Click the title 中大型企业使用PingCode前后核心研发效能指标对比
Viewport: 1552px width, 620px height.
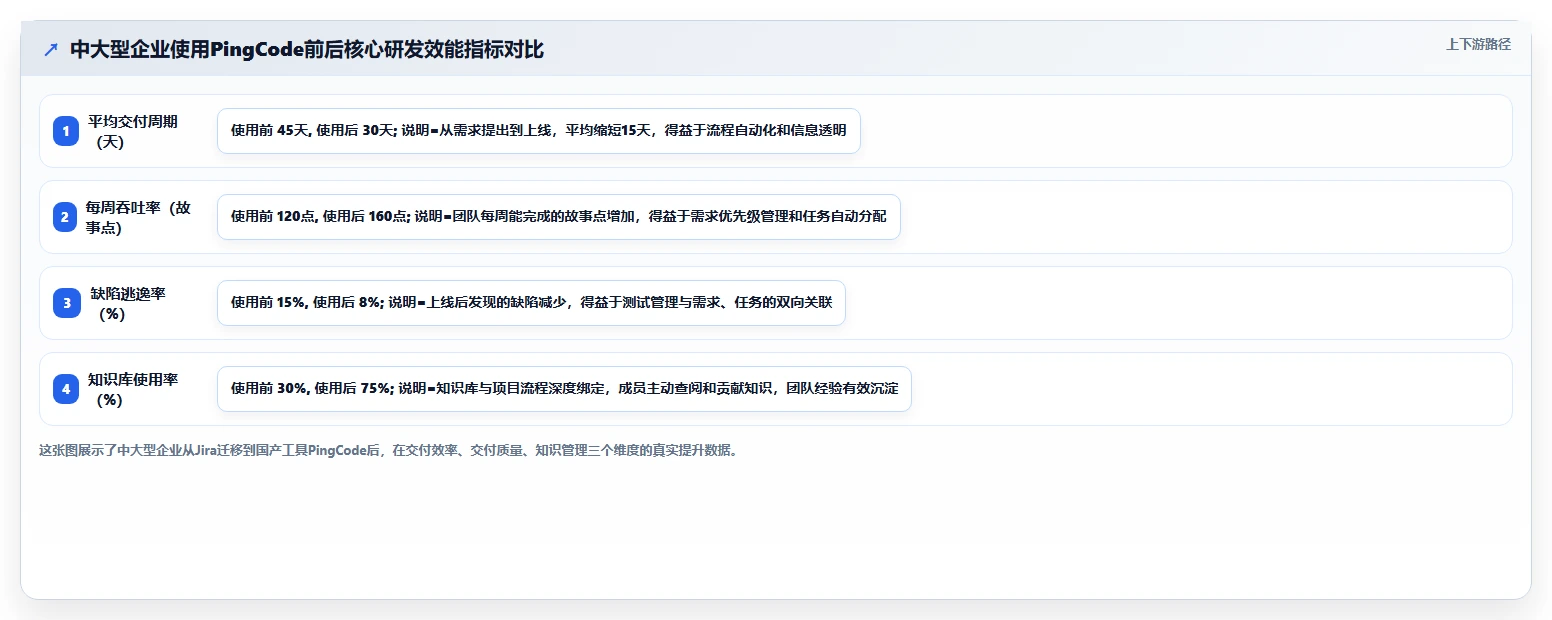tap(307, 49)
